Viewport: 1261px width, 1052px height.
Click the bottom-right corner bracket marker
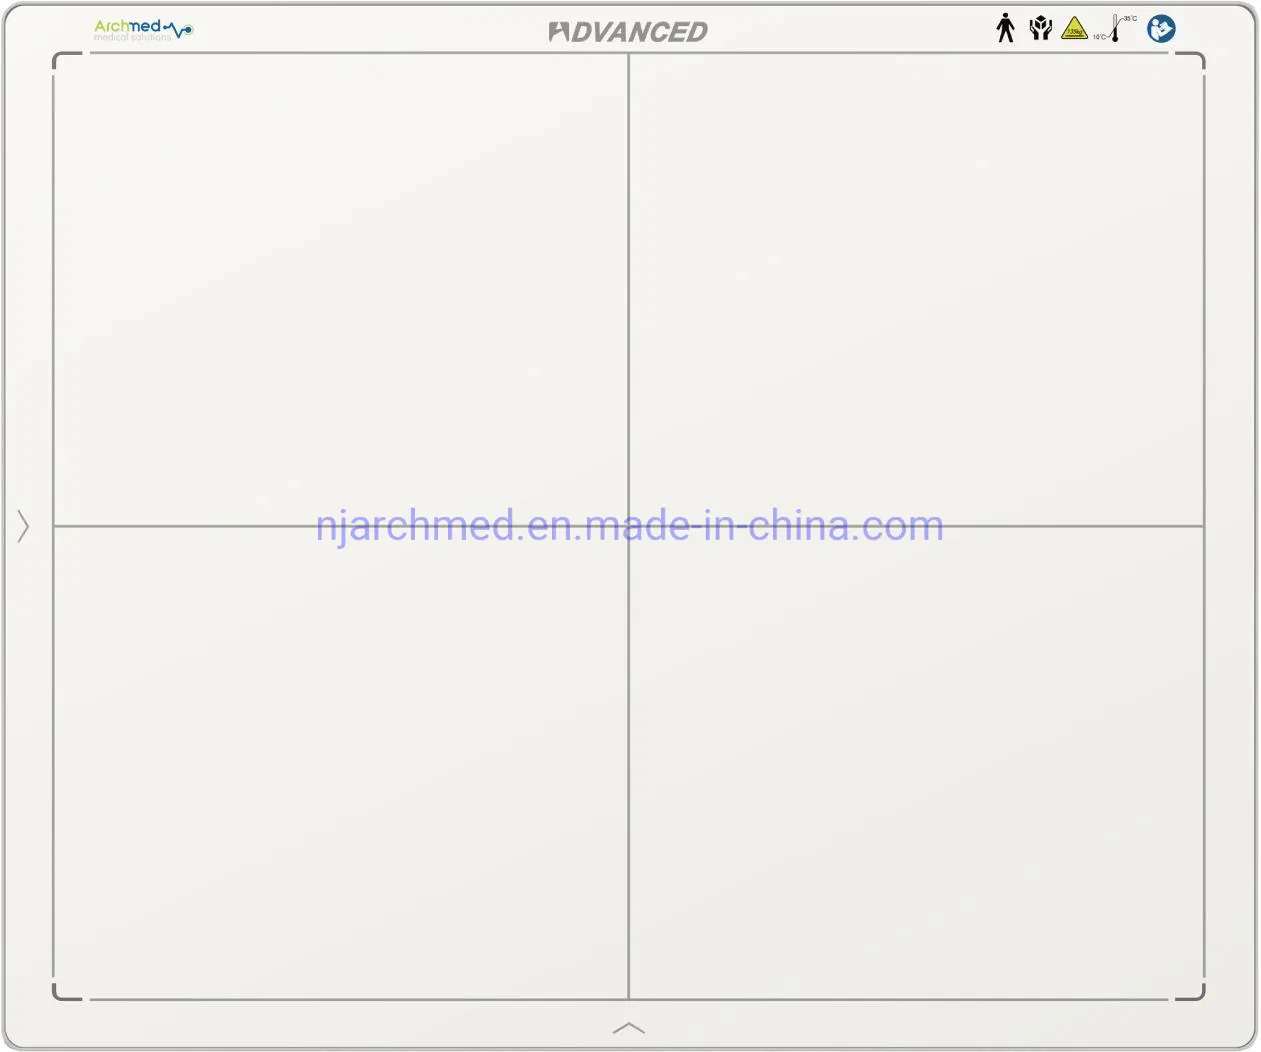point(1198,993)
